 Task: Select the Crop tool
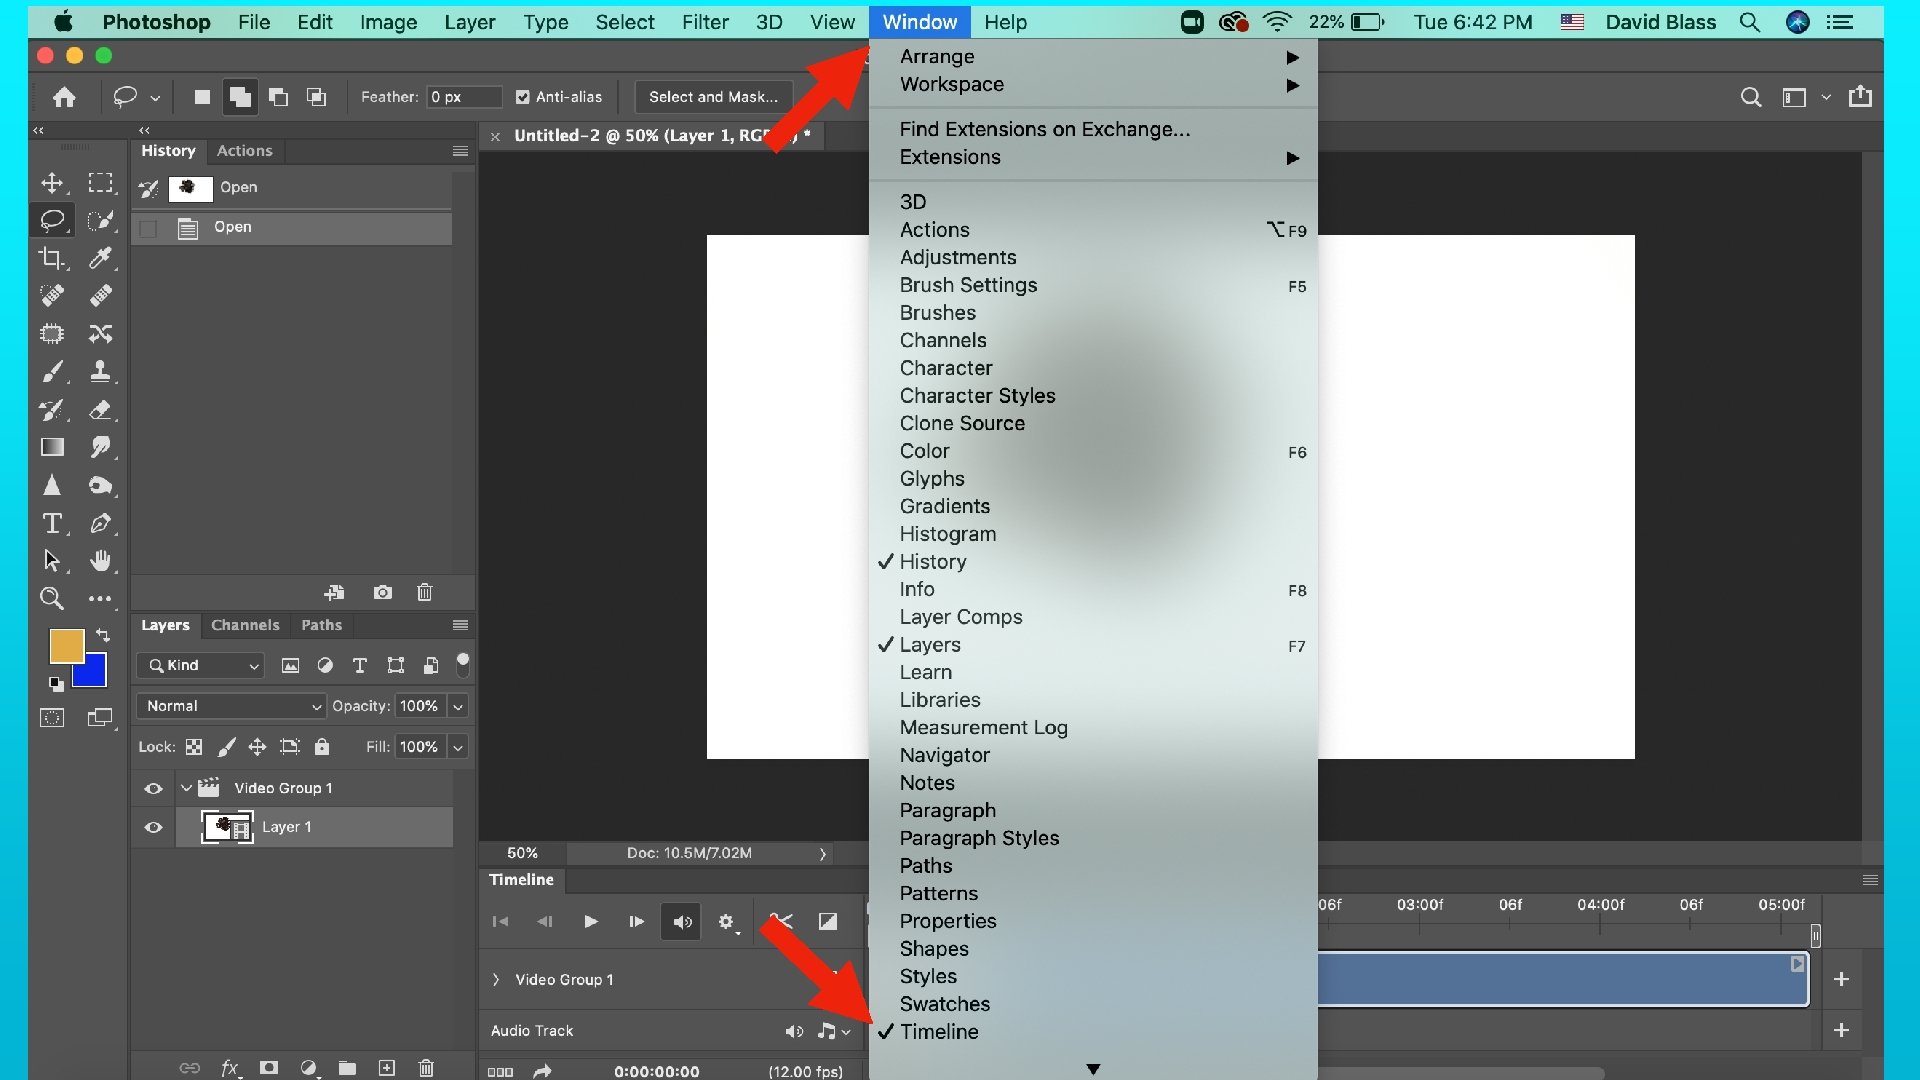[x=51, y=258]
